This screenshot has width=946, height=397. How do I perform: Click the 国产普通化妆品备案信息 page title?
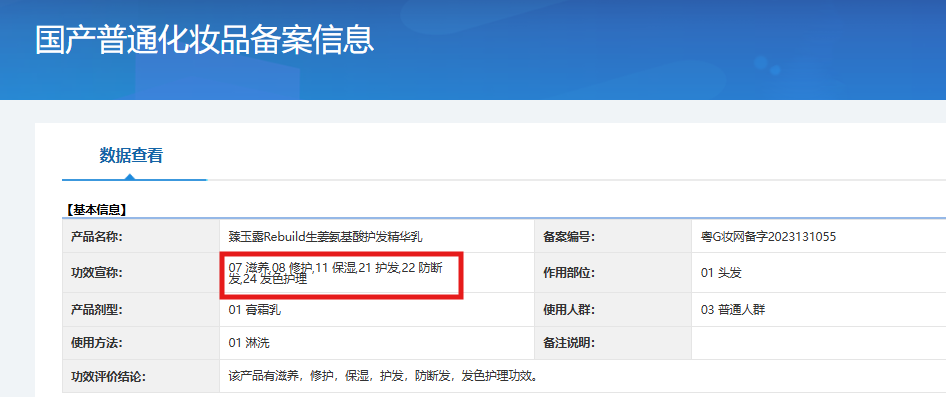point(205,40)
